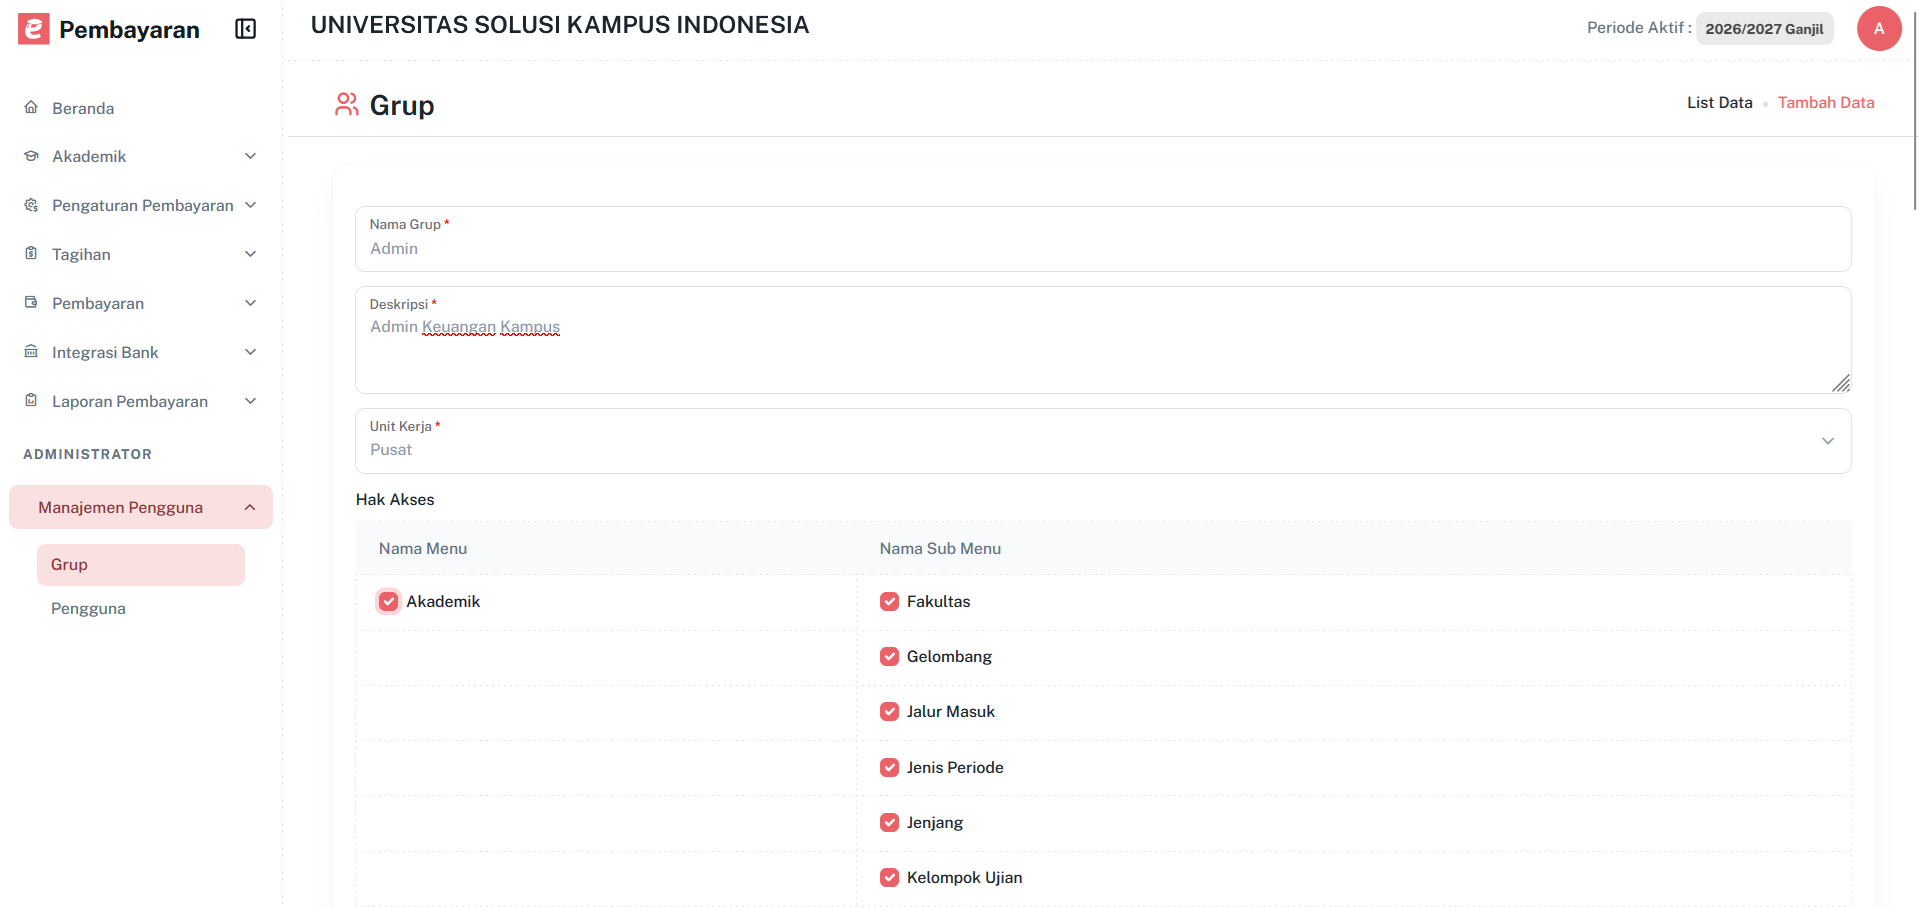This screenshot has width=1919, height=907.
Task: Click the List Data link
Action: tap(1719, 102)
